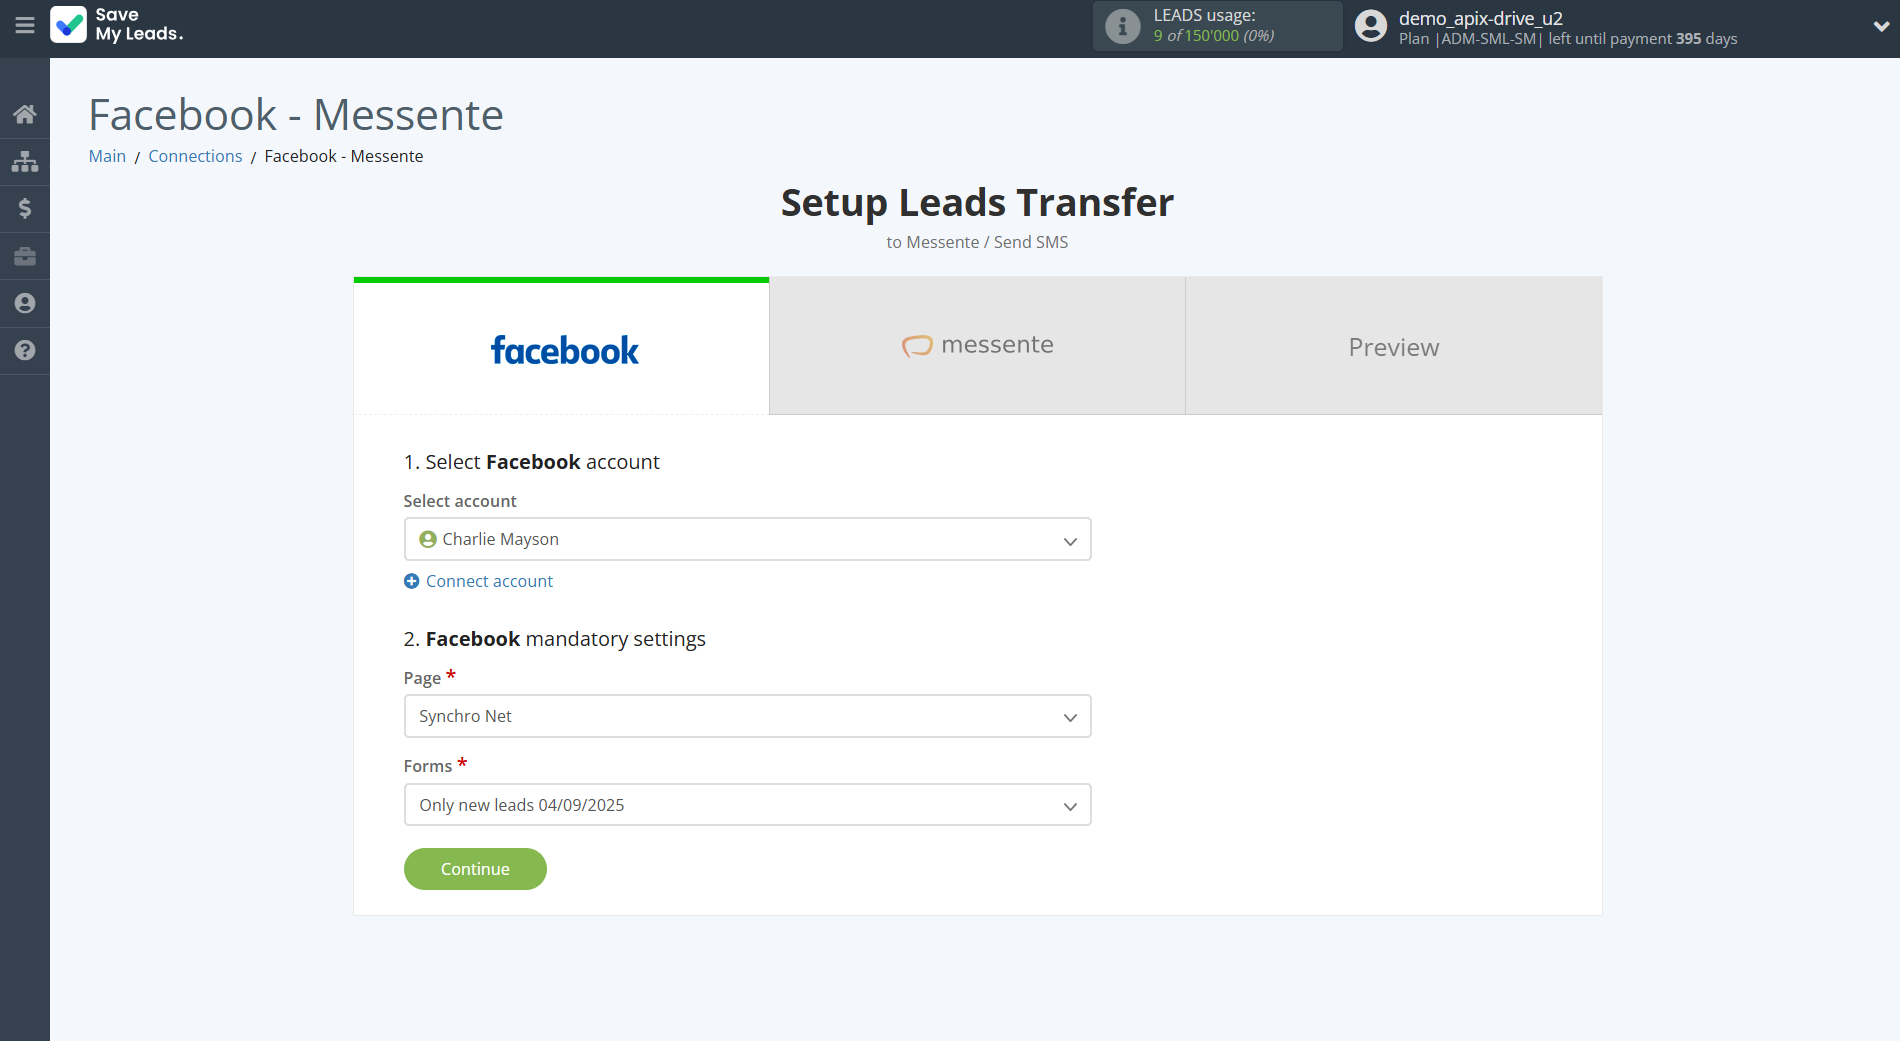The height and width of the screenshot is (1041, 1900).
Task: Click the briefcase icon in sidebar
Action: [x=25, y=256]
